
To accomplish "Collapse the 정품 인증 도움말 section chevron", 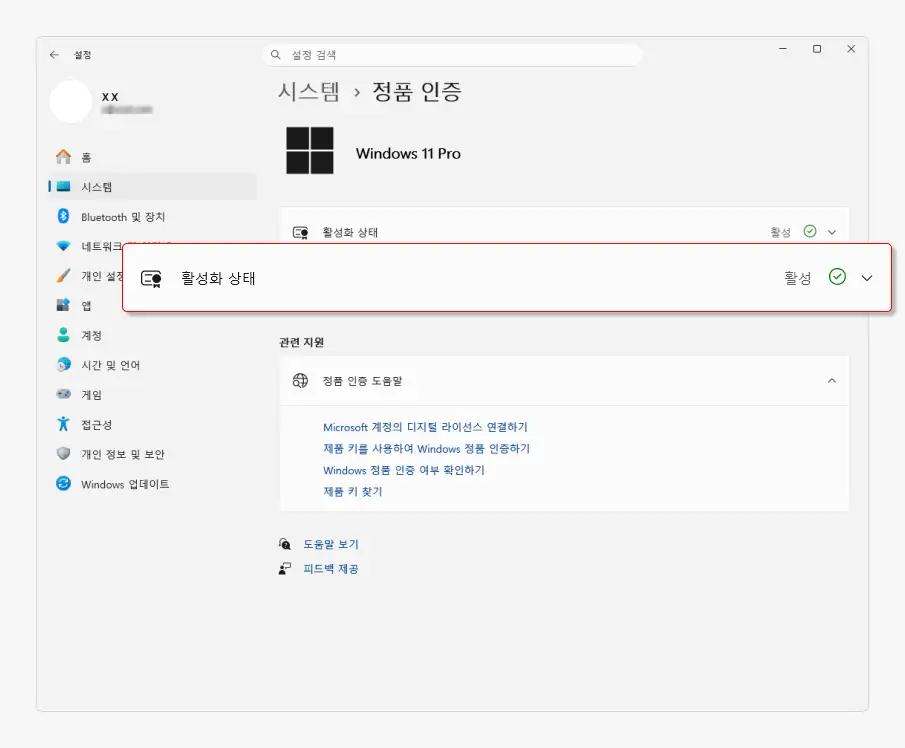I will (x=832, y=381).
